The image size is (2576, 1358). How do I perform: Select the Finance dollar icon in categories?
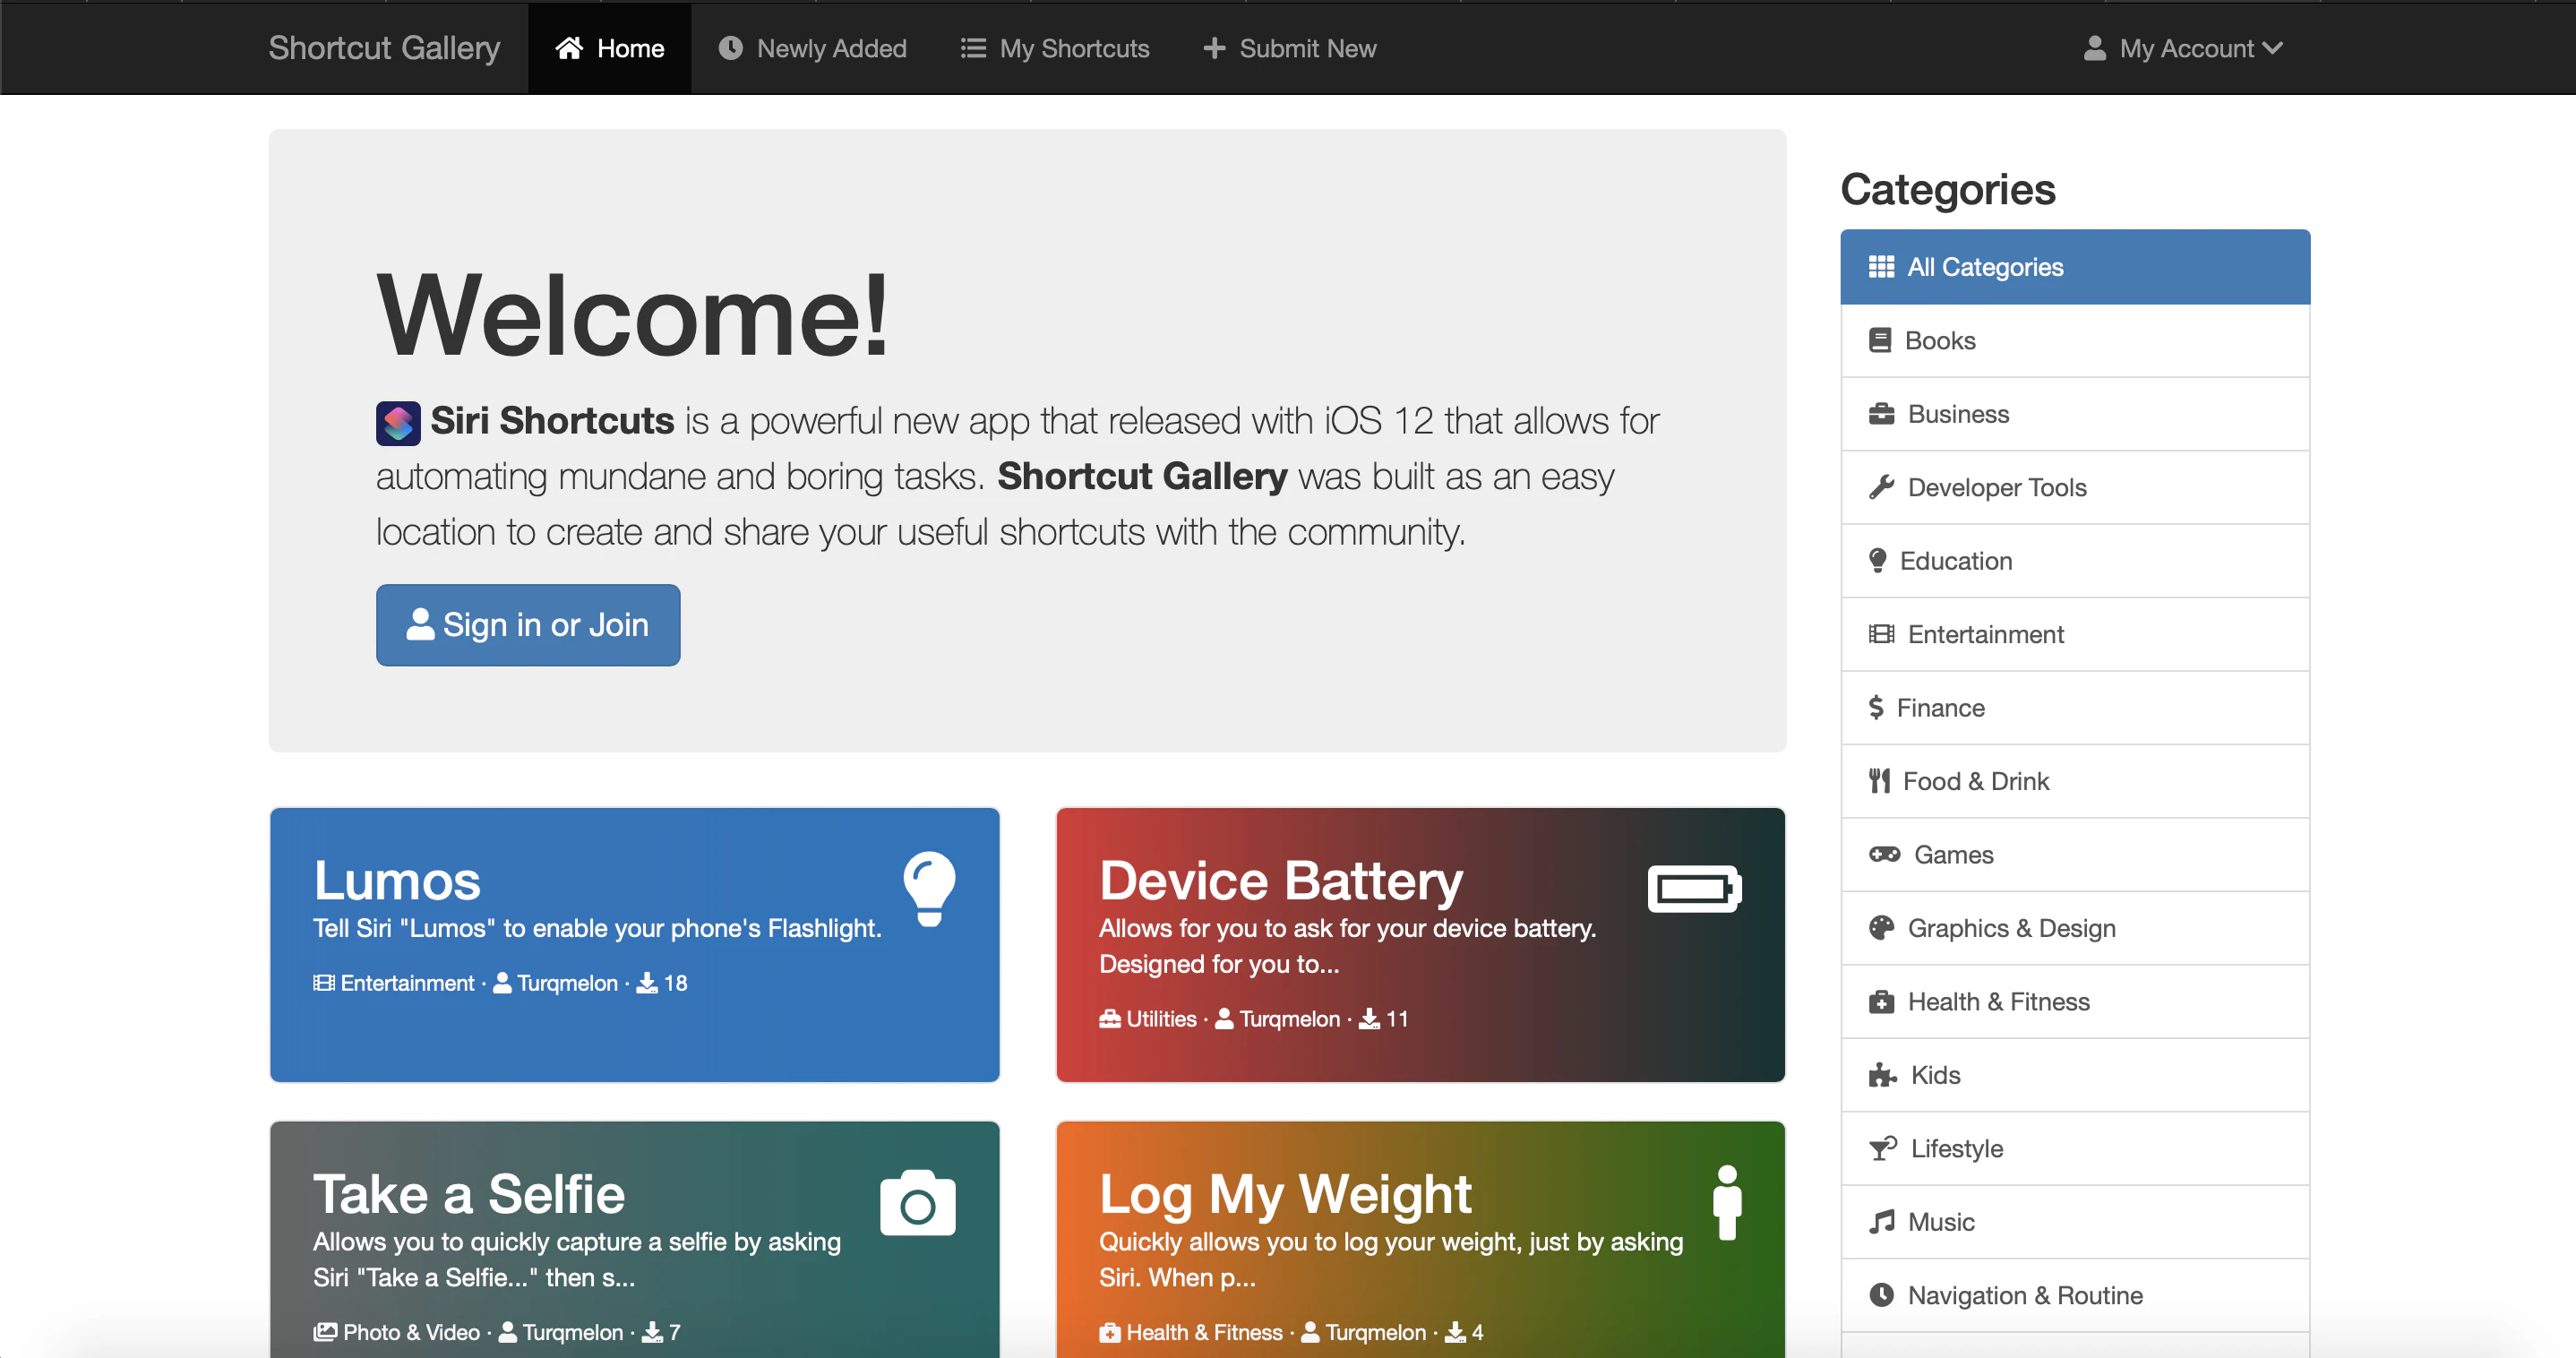(1880, 707)
